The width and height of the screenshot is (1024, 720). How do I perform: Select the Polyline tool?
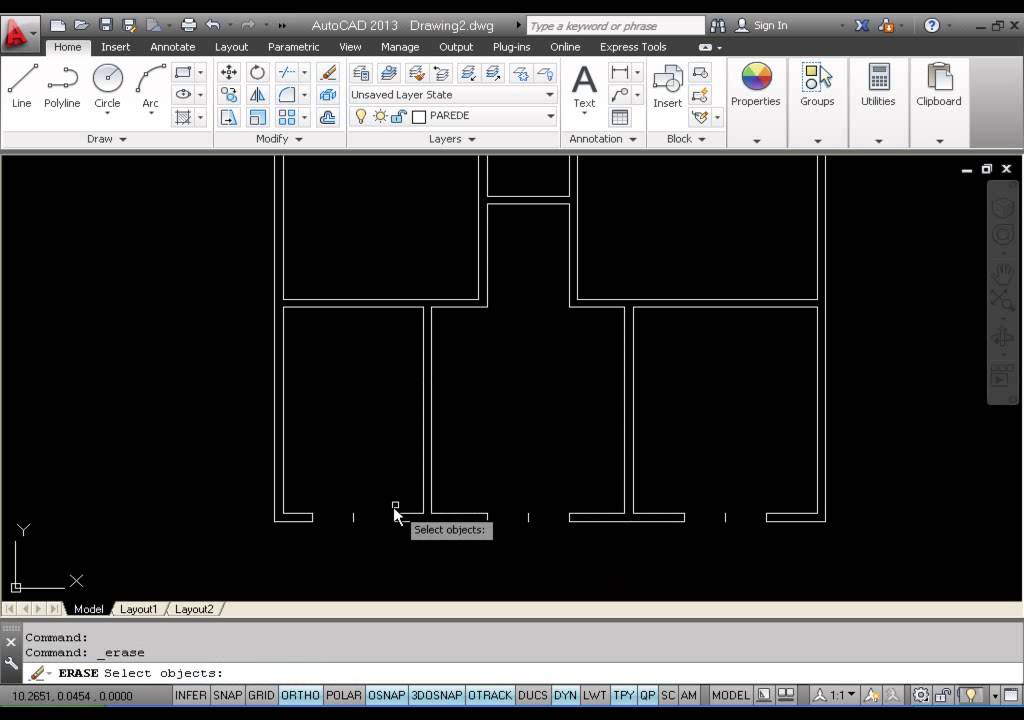point(62,86)
